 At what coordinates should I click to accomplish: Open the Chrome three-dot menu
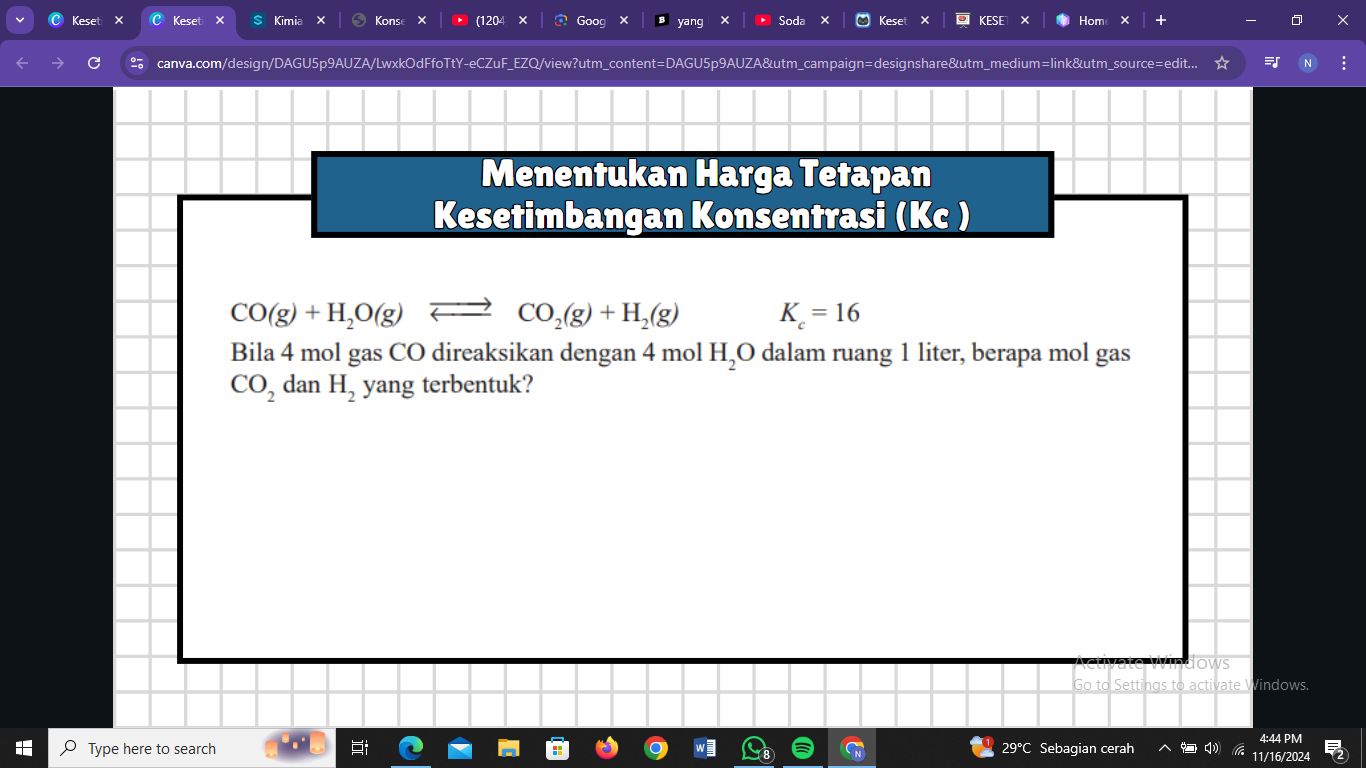pyautogui.click(x=1342, y=63)
